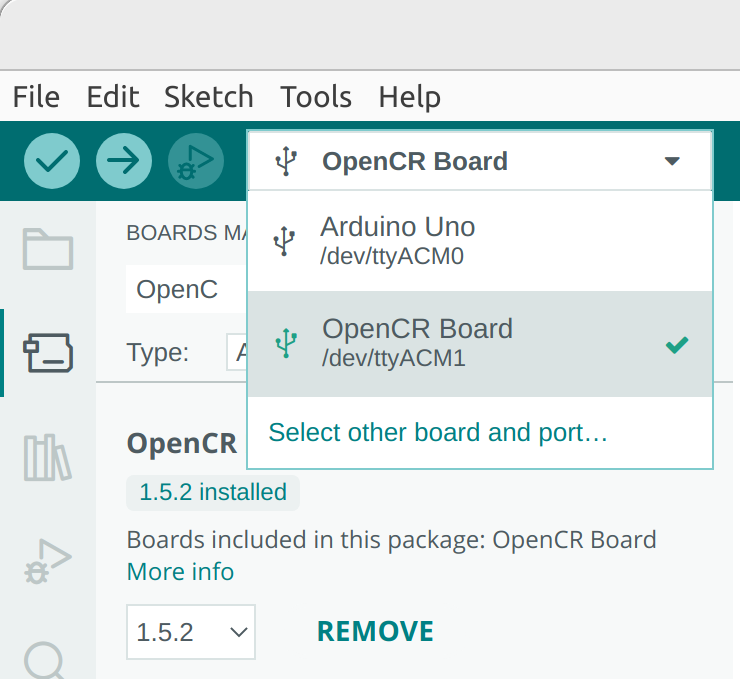Open the File menu

click(36, 97)
